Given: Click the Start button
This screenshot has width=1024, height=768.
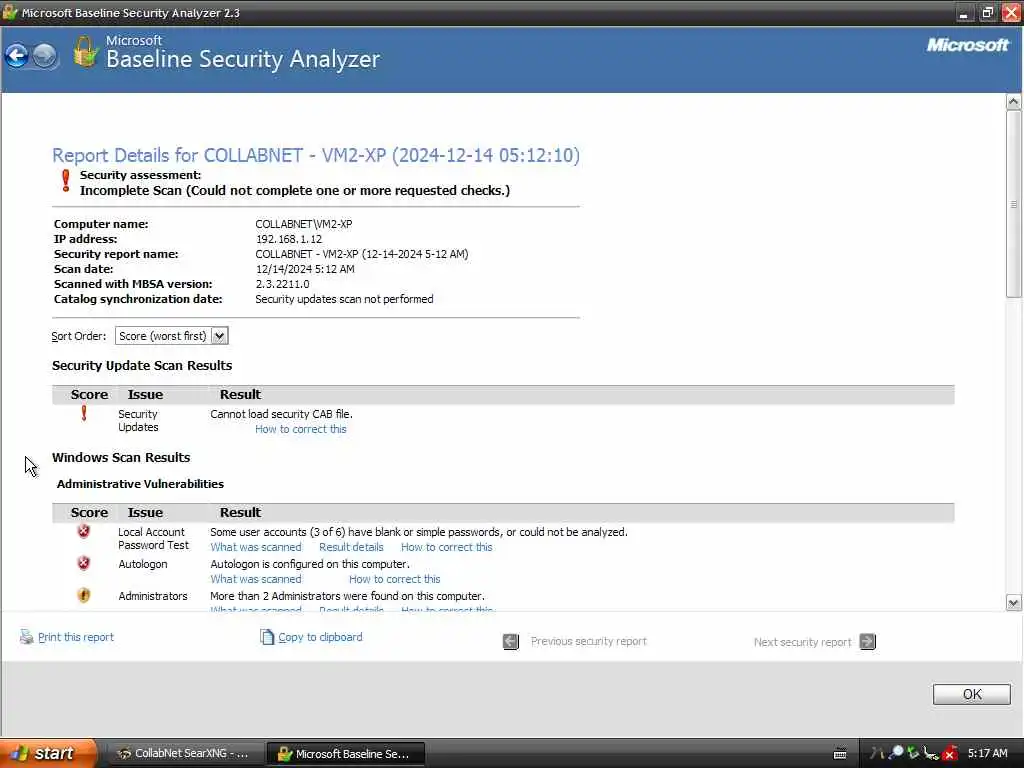Looking at the screenshot, I should (x=48, y=753).
